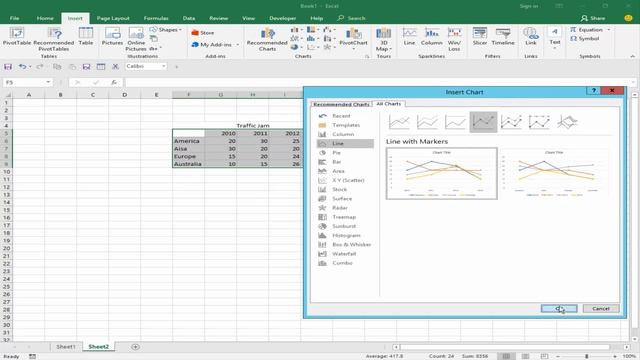This screenshot has height=360, width=640.
Task: Select the first Line with Markers preview
Action: [442, 173]
